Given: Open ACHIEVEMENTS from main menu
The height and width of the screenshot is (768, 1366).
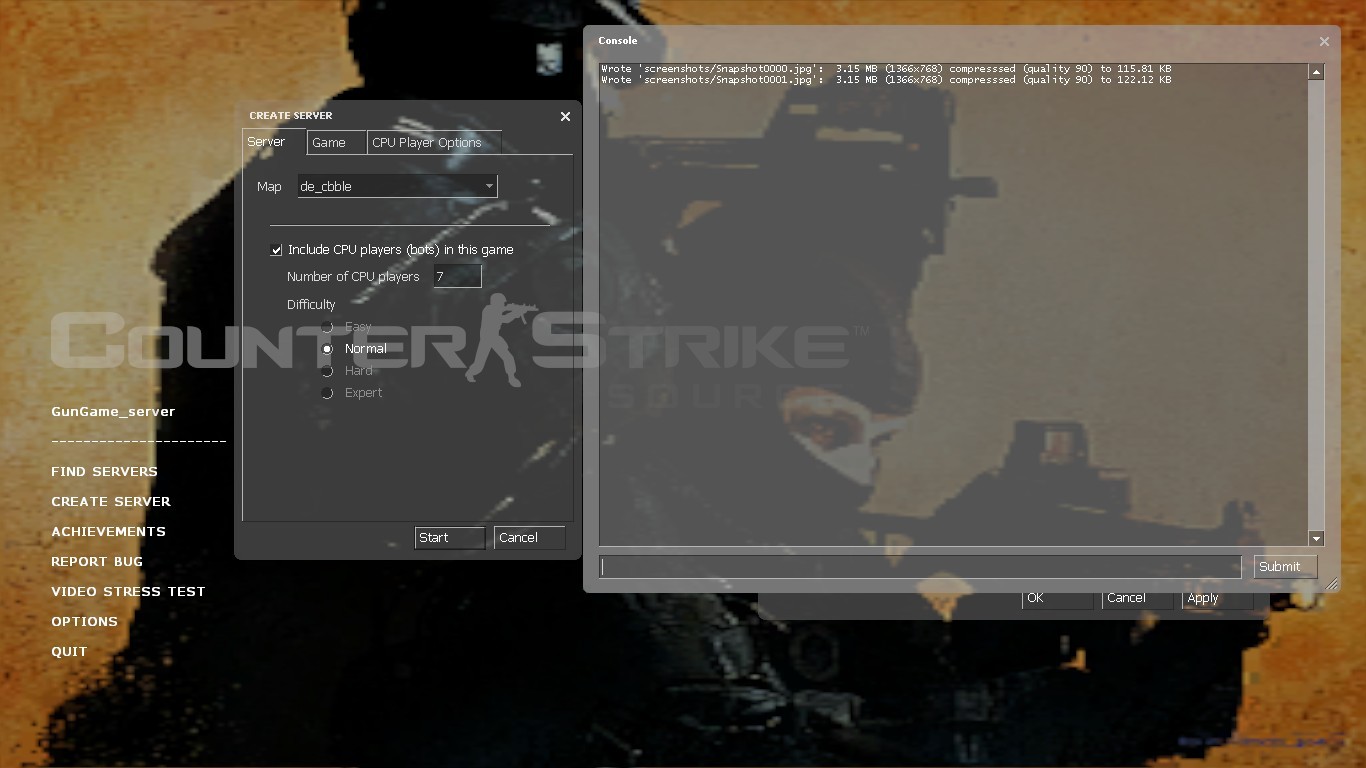Looking at the screenshot, I should click(108, 531).
